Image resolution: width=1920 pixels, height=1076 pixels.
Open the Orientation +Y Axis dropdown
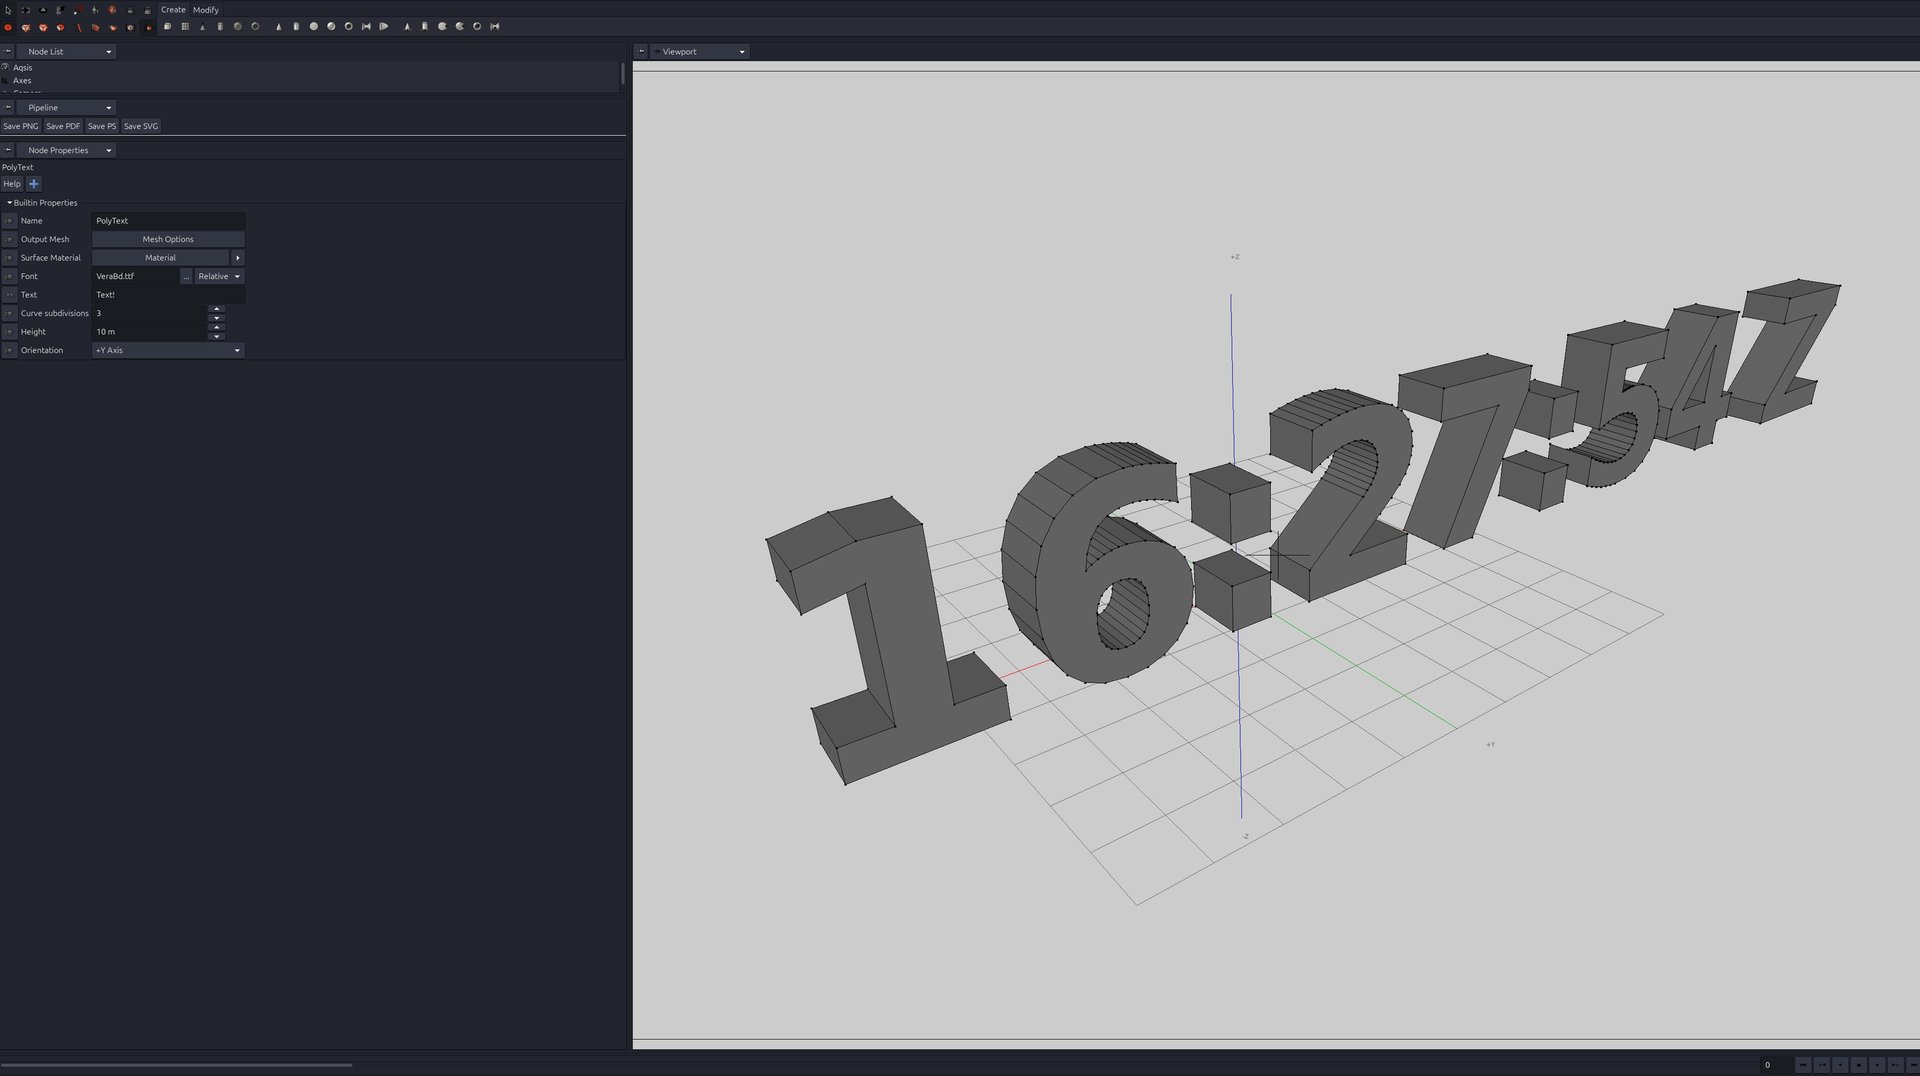168,351
